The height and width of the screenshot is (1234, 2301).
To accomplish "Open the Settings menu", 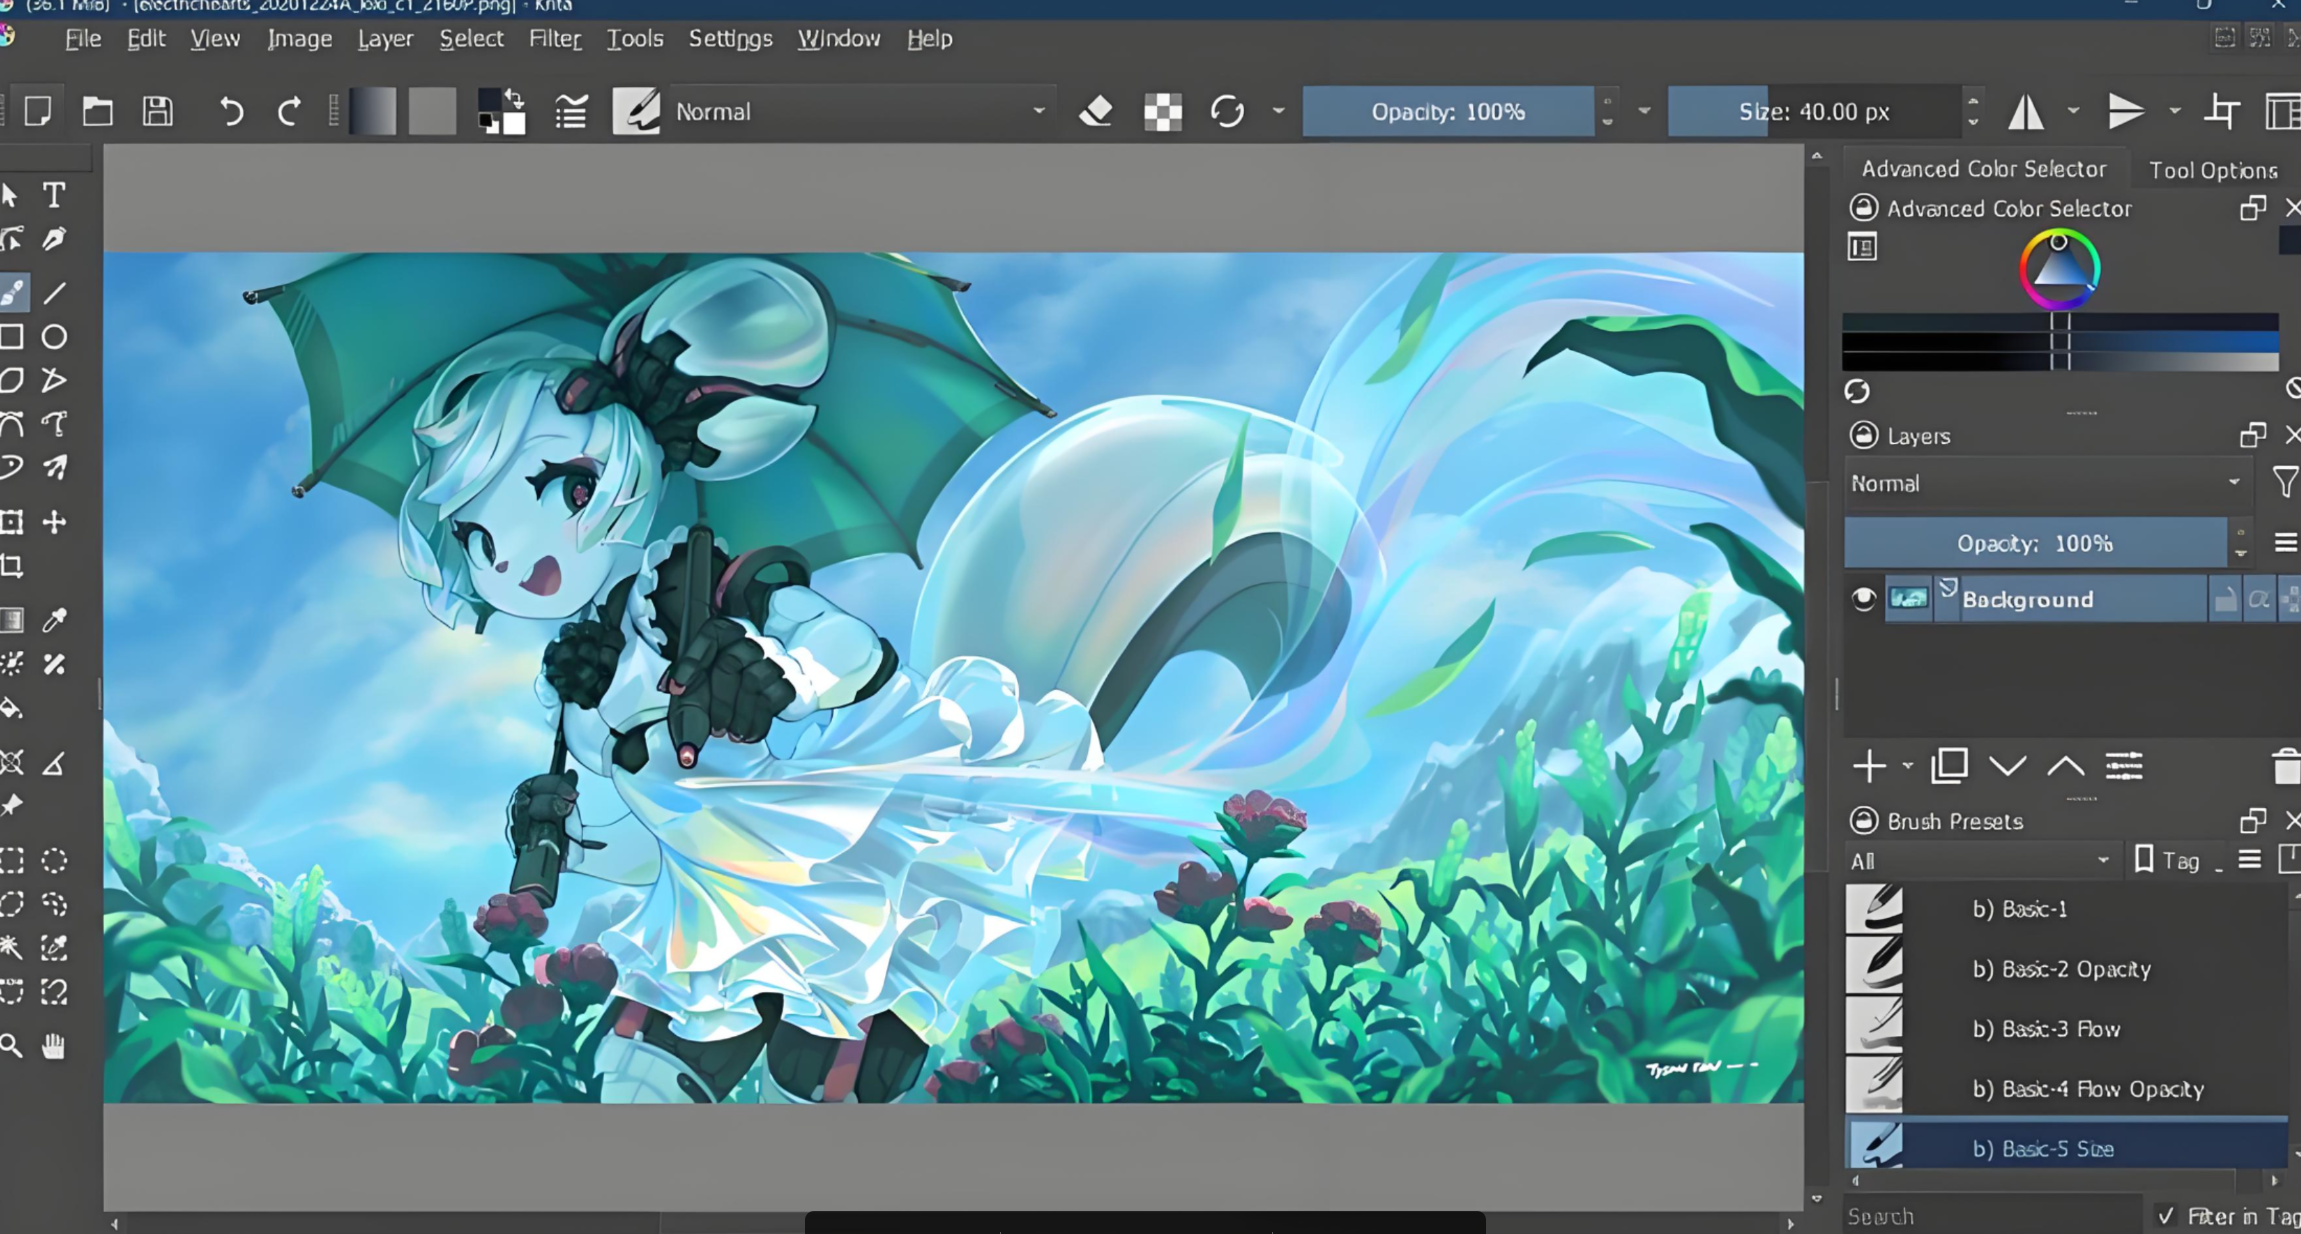I will tap(730, 39).
